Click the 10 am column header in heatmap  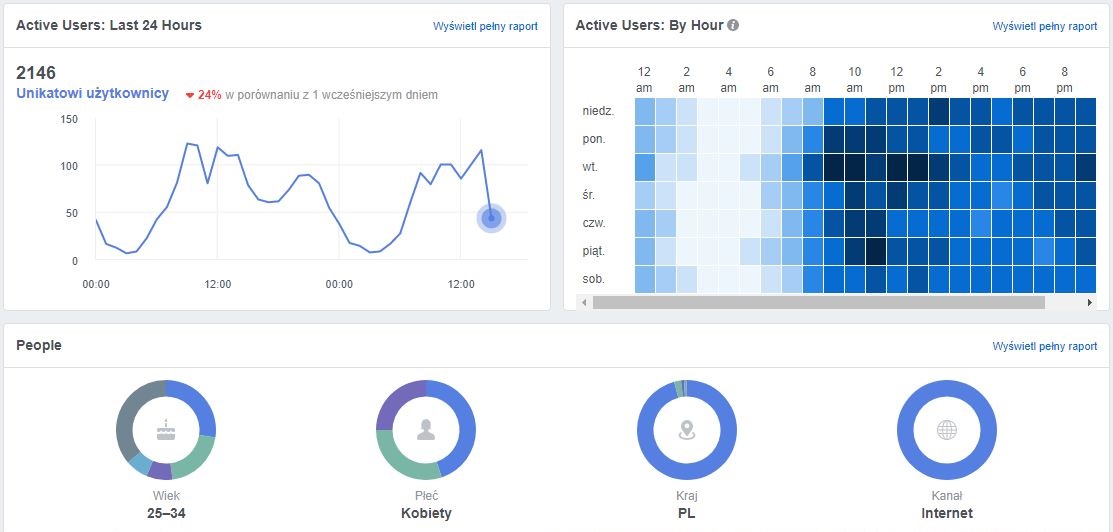tap(855, 80)
